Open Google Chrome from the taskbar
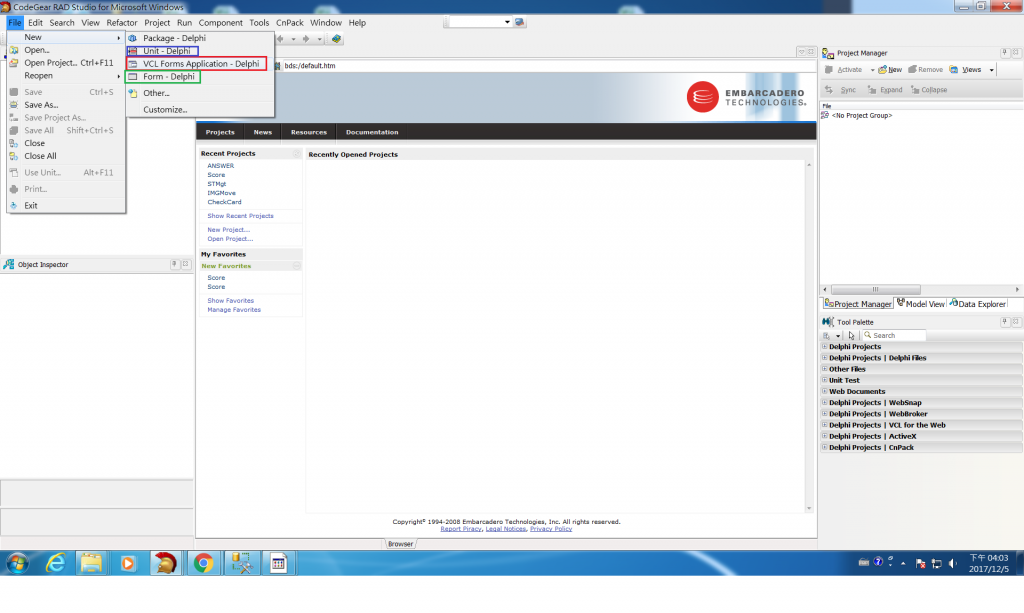Viewport: 1024px width, 613px height. [x=203, y=563]
